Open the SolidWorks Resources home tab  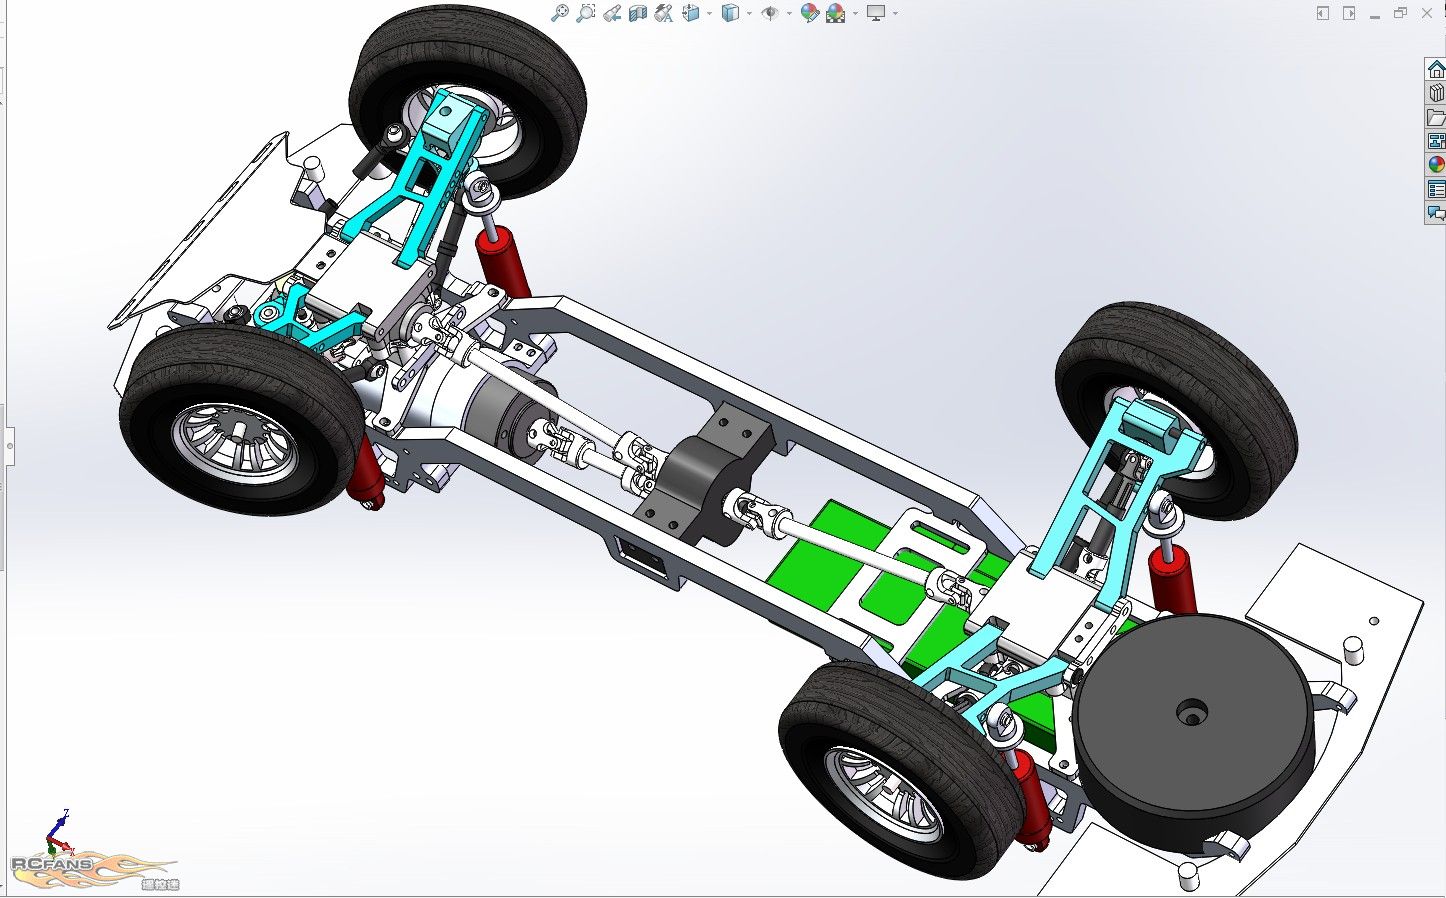pos(1436,69)
